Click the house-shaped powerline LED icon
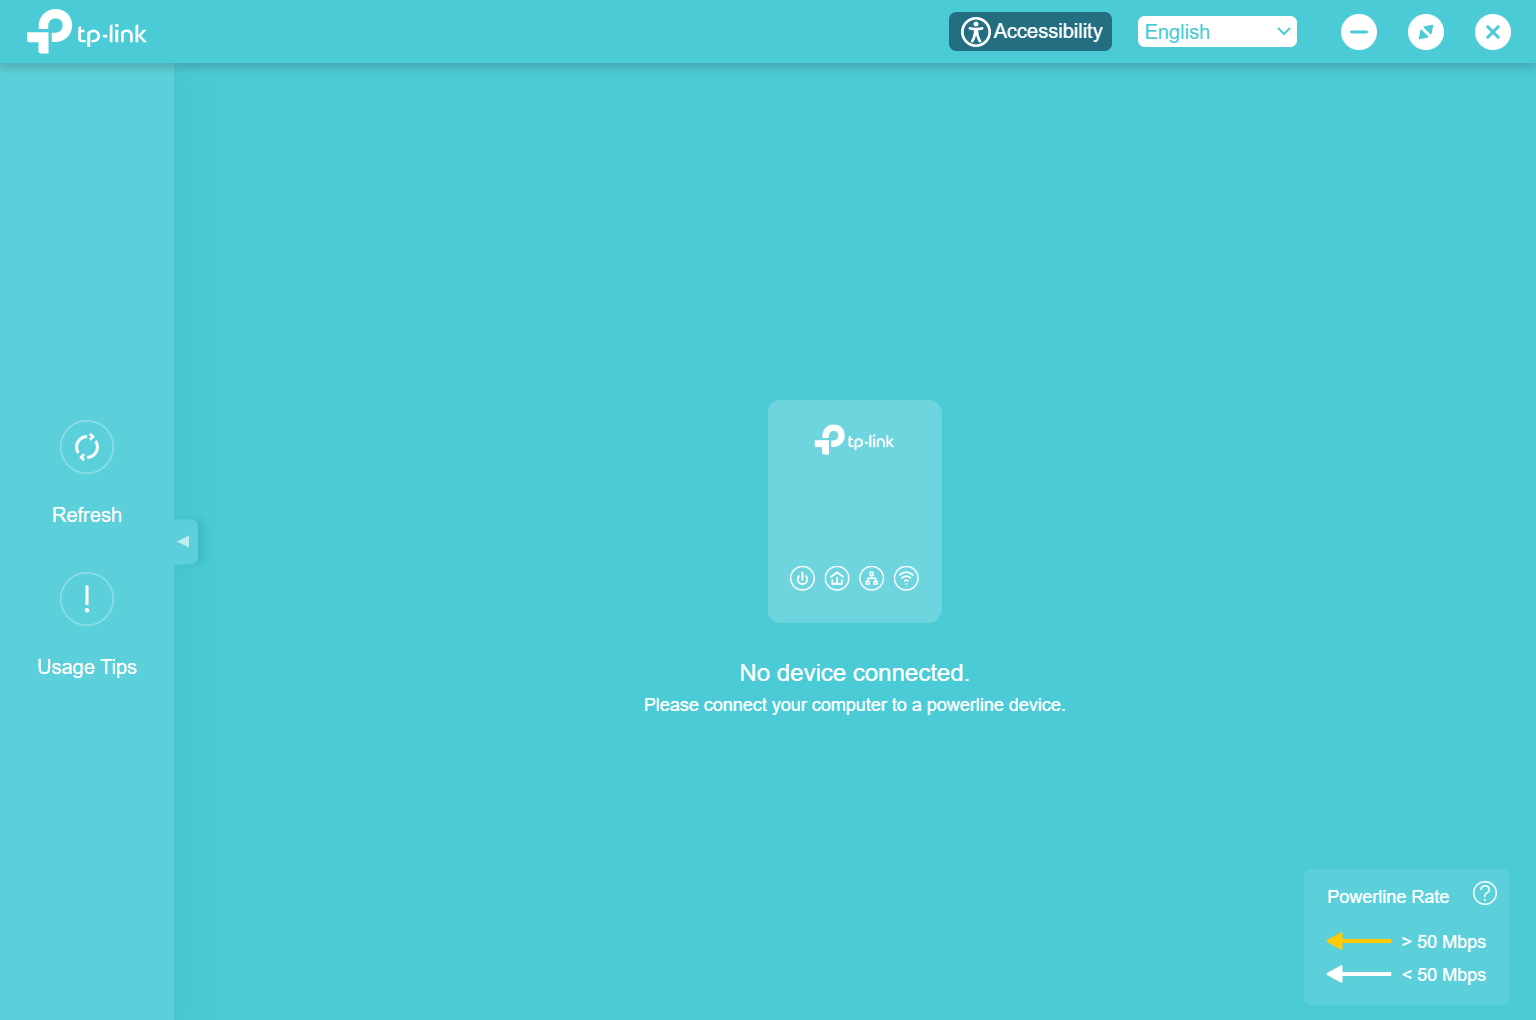This screenshot has height=1020, width=1536. click(837, 578)
